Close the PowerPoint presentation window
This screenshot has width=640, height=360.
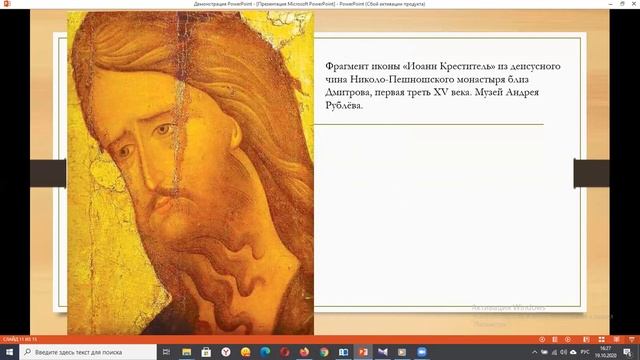[x=634, y=4]
